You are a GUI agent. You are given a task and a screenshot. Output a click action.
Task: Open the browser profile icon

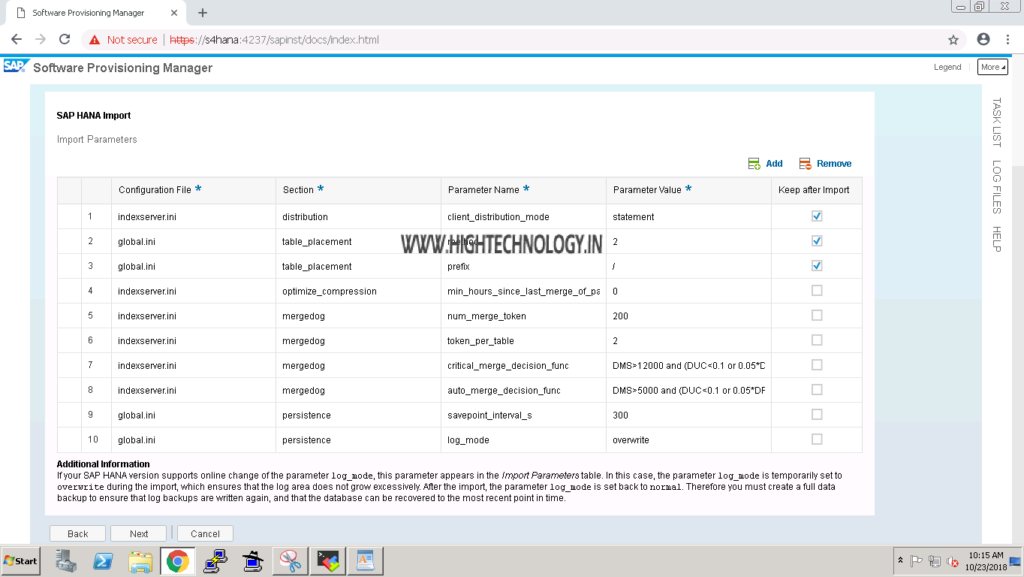tap(983, 39)
